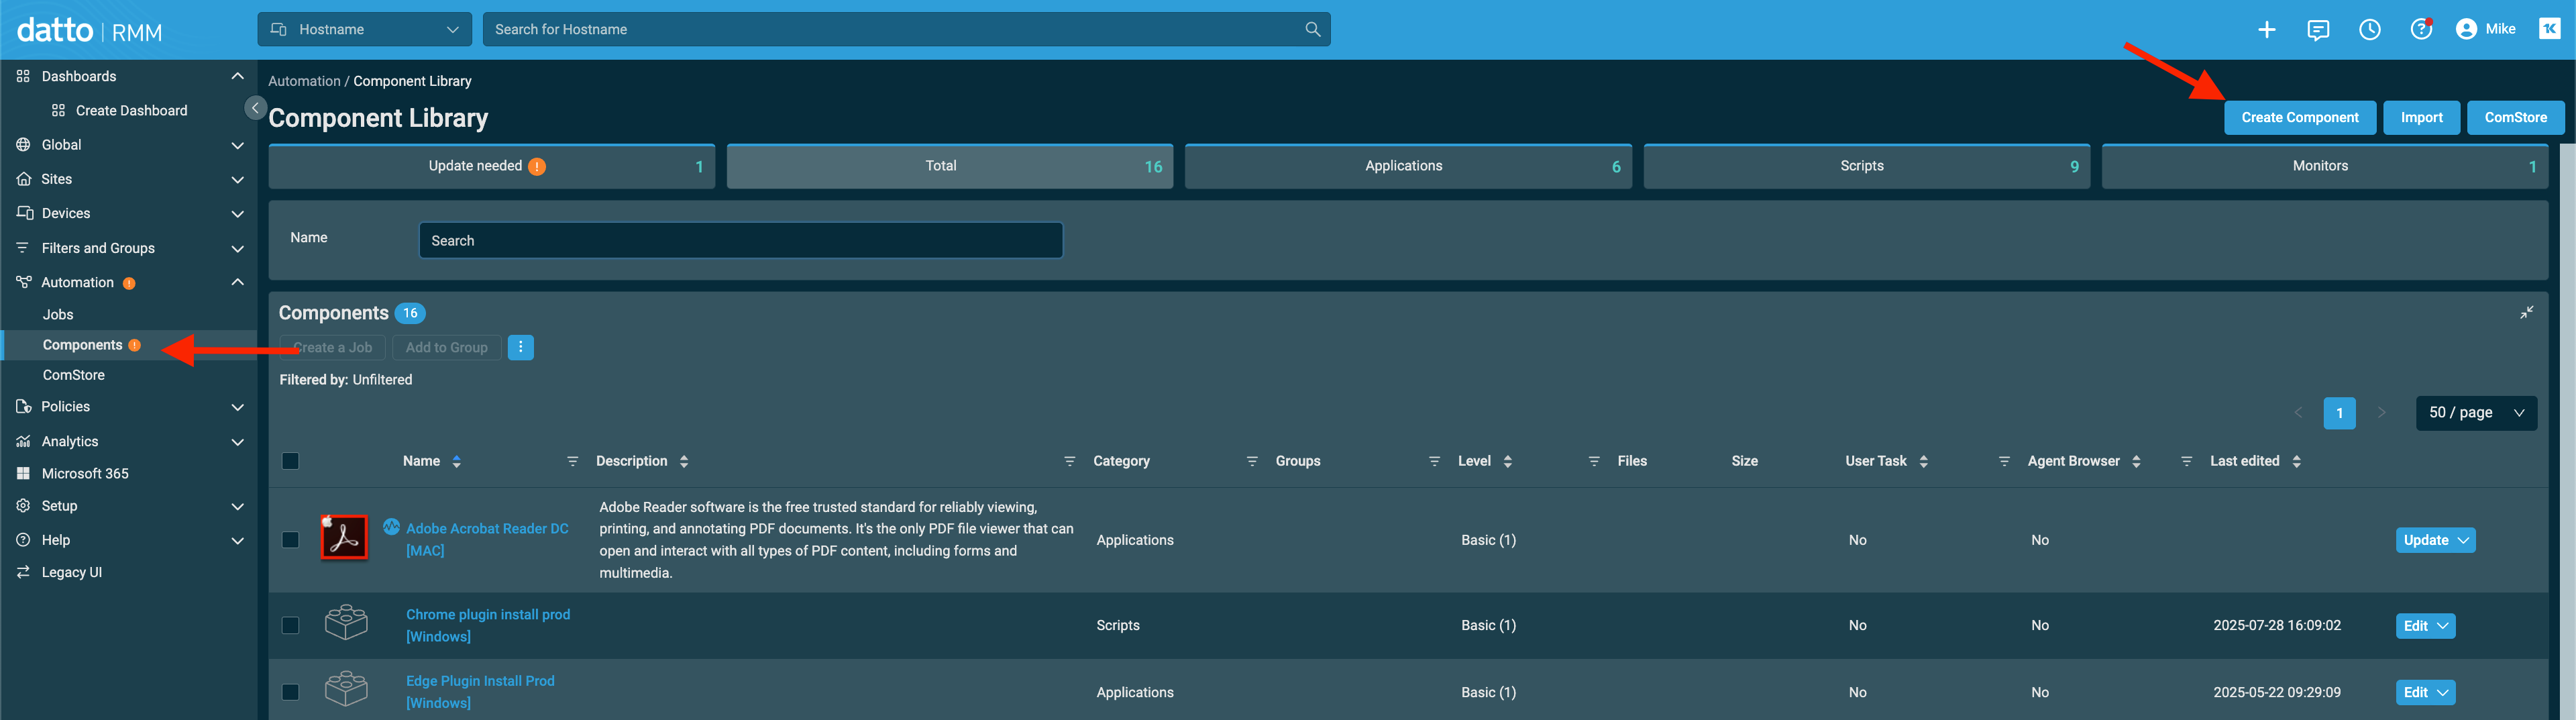The width and height of the screenshot is (2576, 720).
Task: Open the Edge Plugin Install Prod link
Action: tap(480, 681)
